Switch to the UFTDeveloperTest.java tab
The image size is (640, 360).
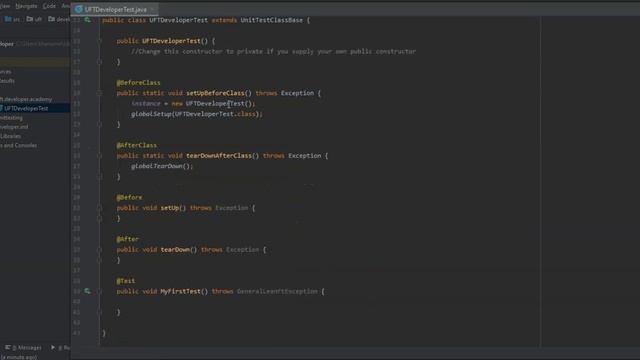[116, 9]
